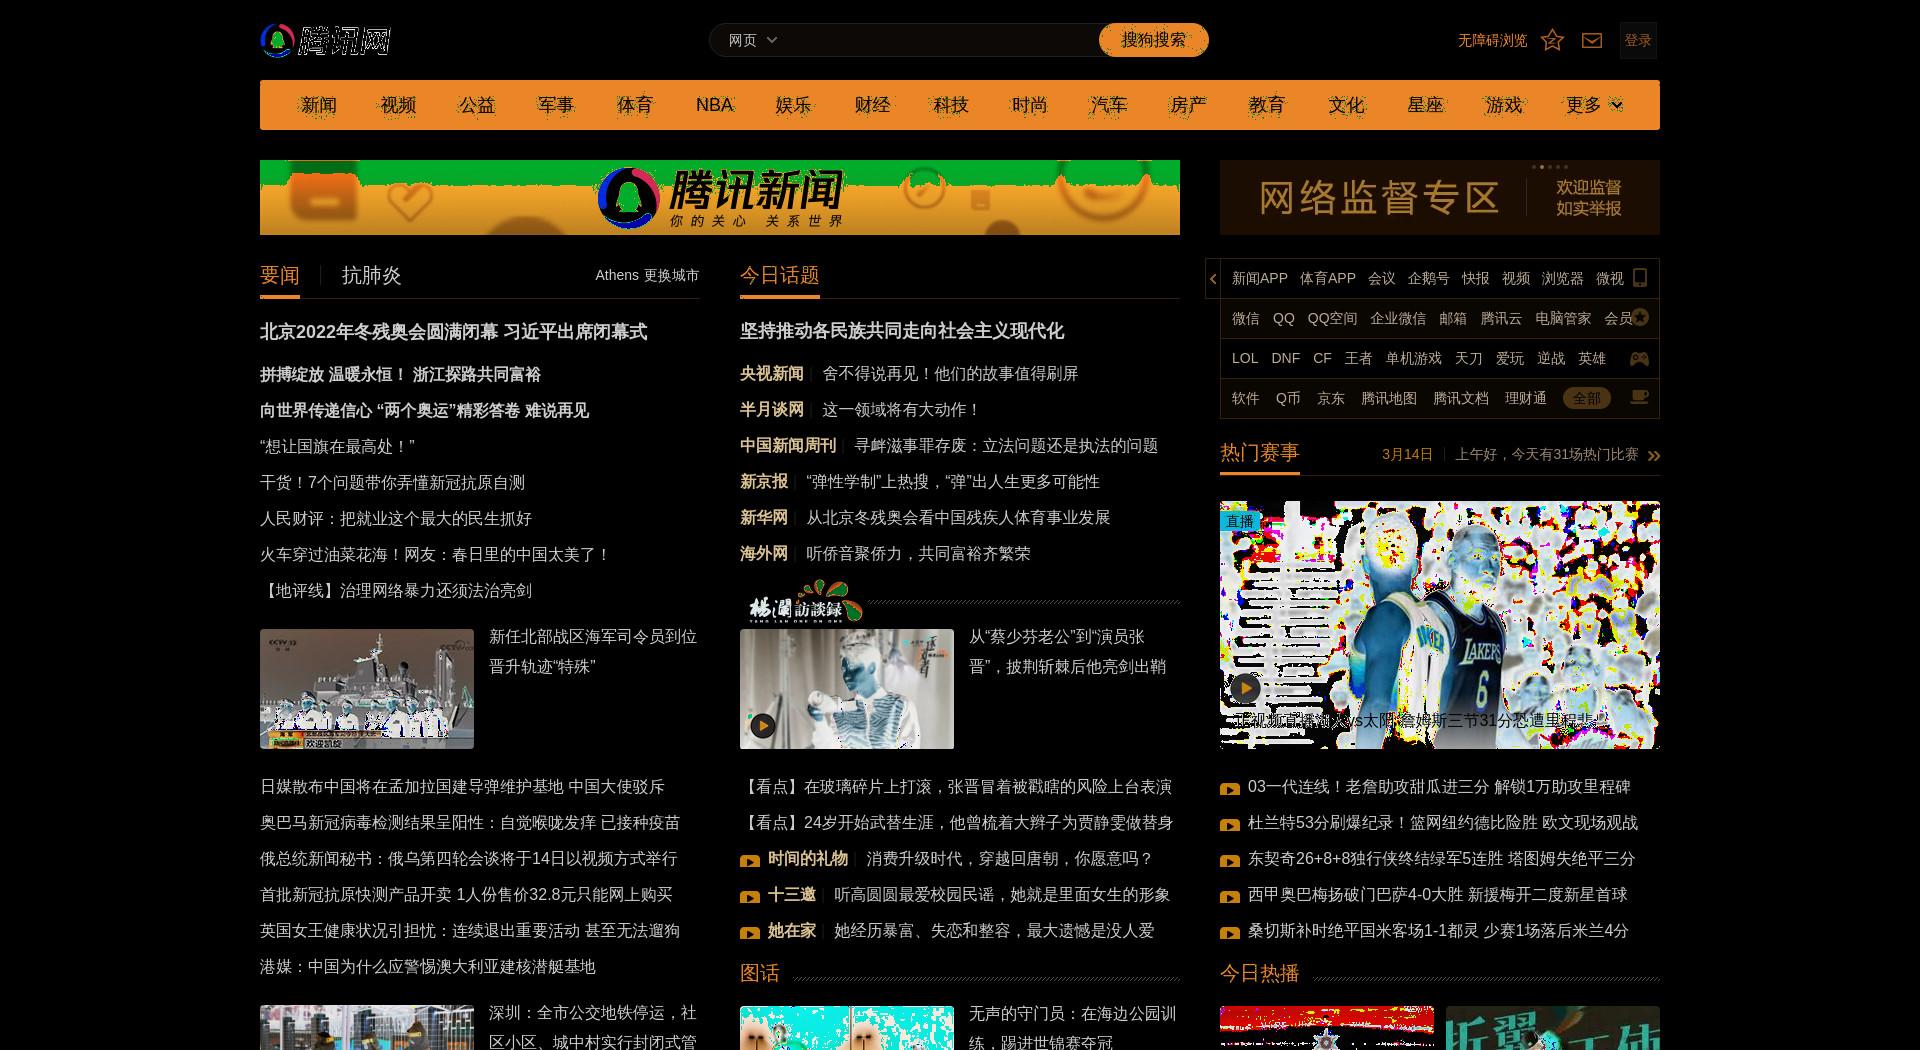The width and height of the screenshot is (1920, 1050).
Task: Click the left arrow beside 新闻APP row
Action: [x=1213, y=279]
